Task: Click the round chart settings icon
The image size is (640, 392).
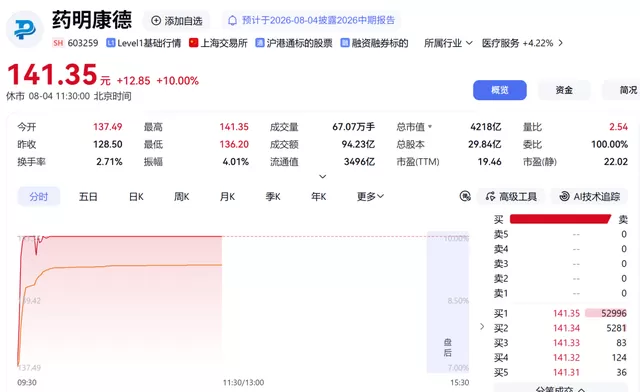Action: tap(465, 196)
